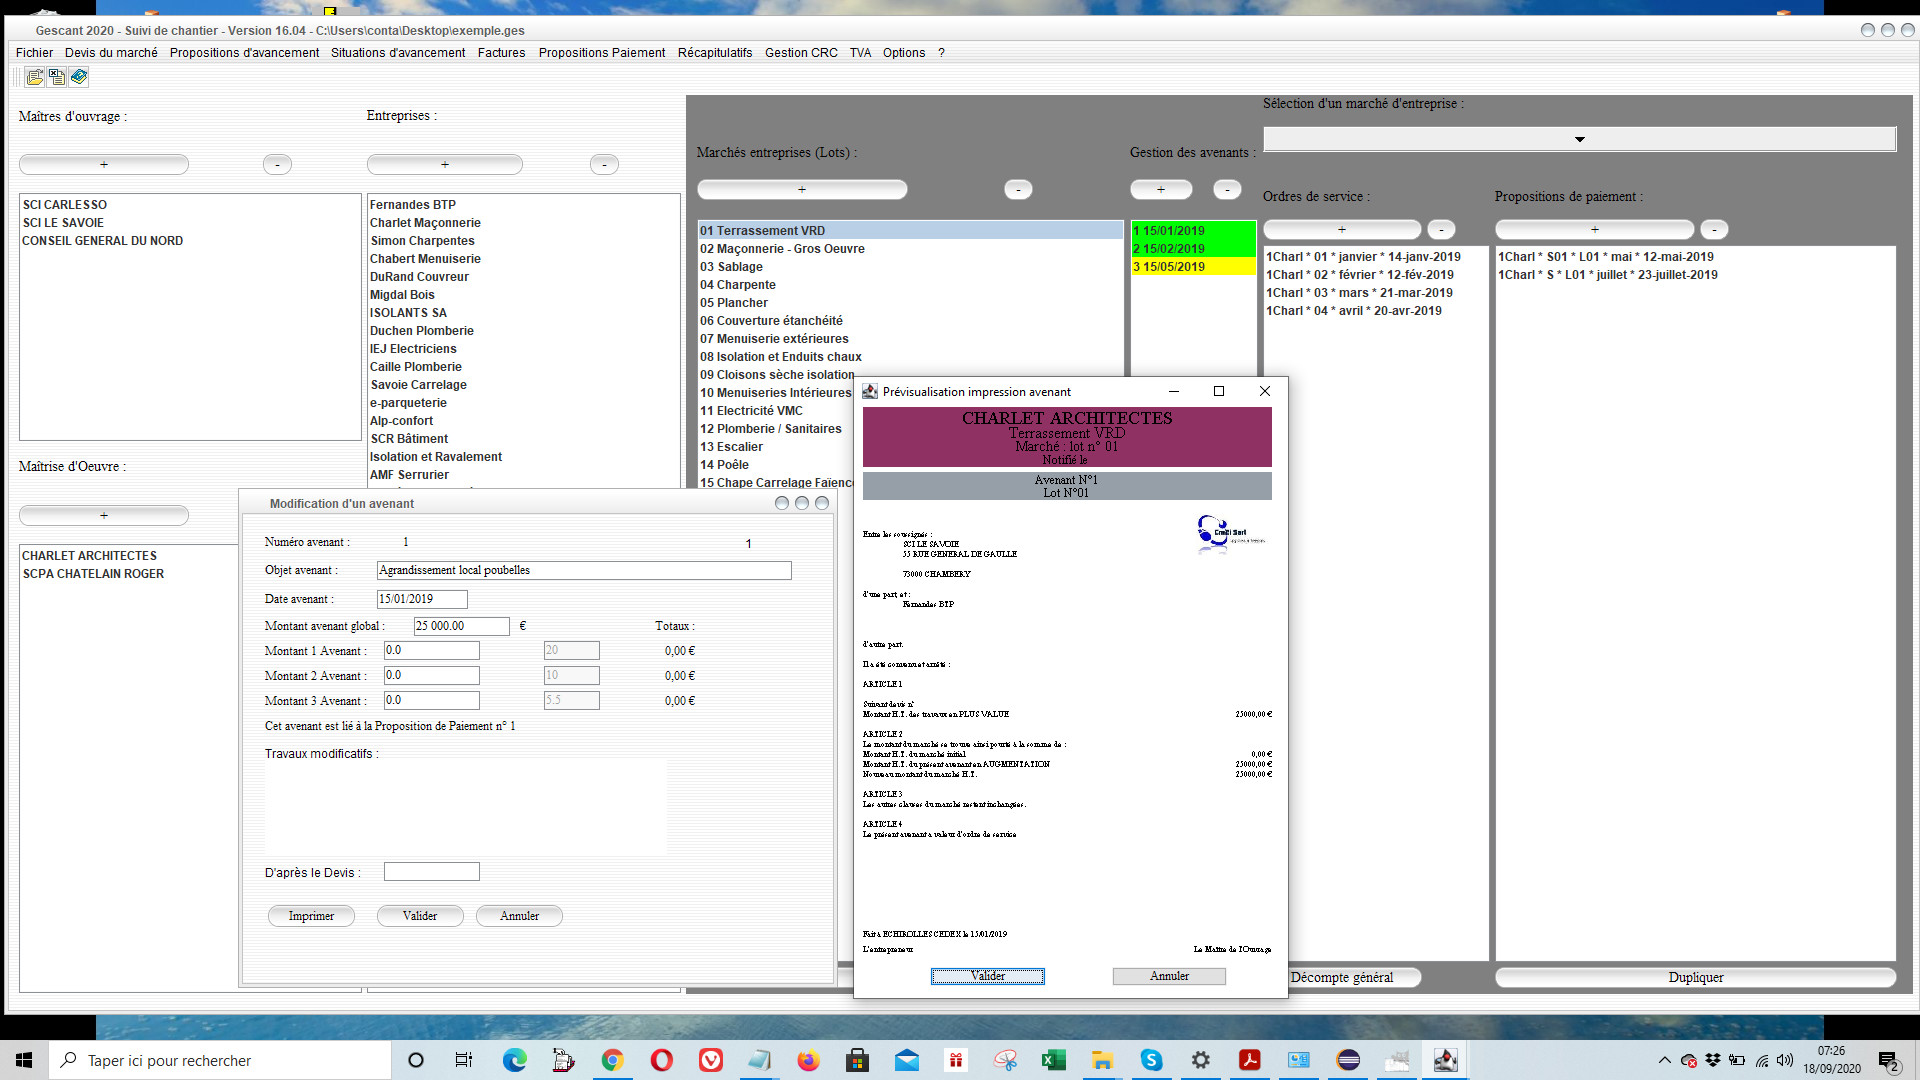1920x1080 pixels.
Task: Click Imprimer in Modification d'un avenant
Action: (x=311, y=916)
